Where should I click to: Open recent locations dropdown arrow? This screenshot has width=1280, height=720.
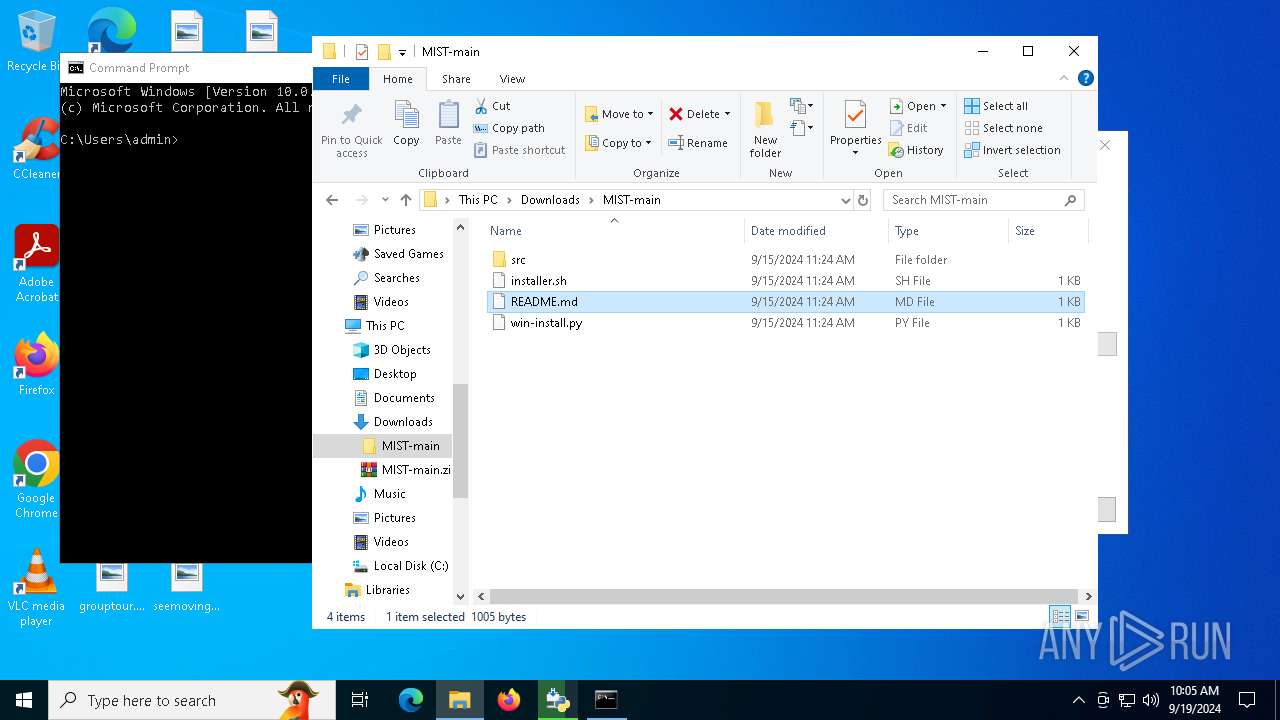385,200
